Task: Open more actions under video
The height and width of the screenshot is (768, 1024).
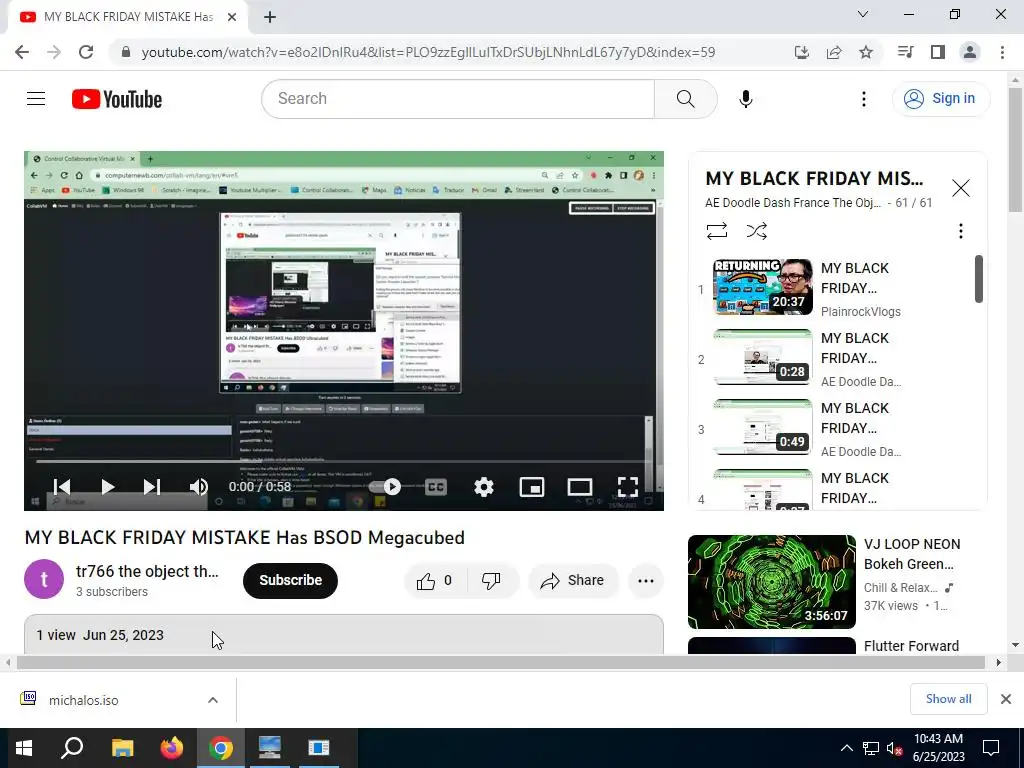Action: tap(646, 581)
